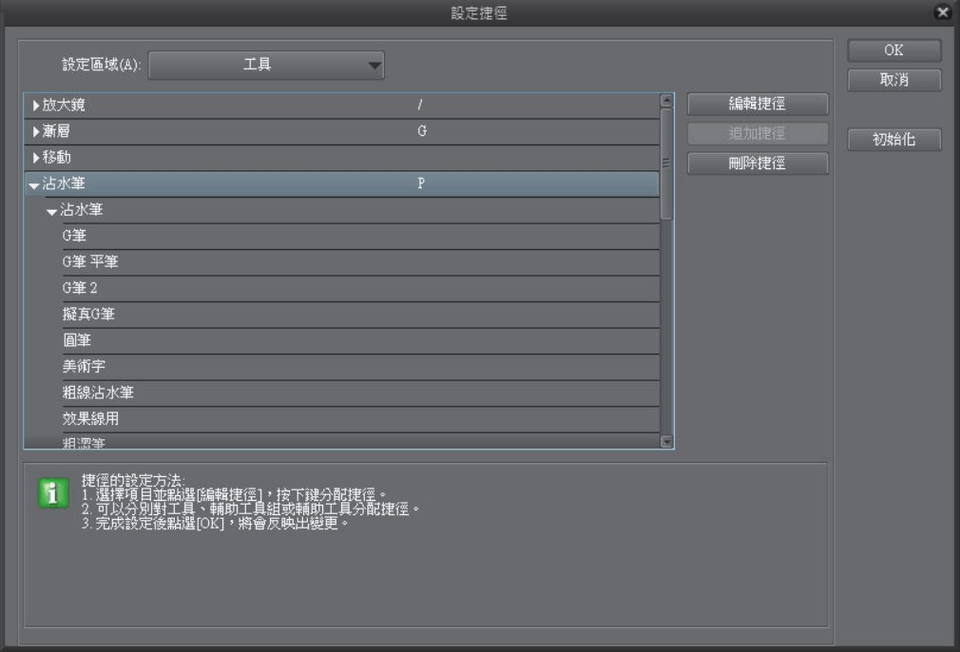Click the / shortcut cell for 放大鏡
The image size is (960, 652).
[420, 105]
